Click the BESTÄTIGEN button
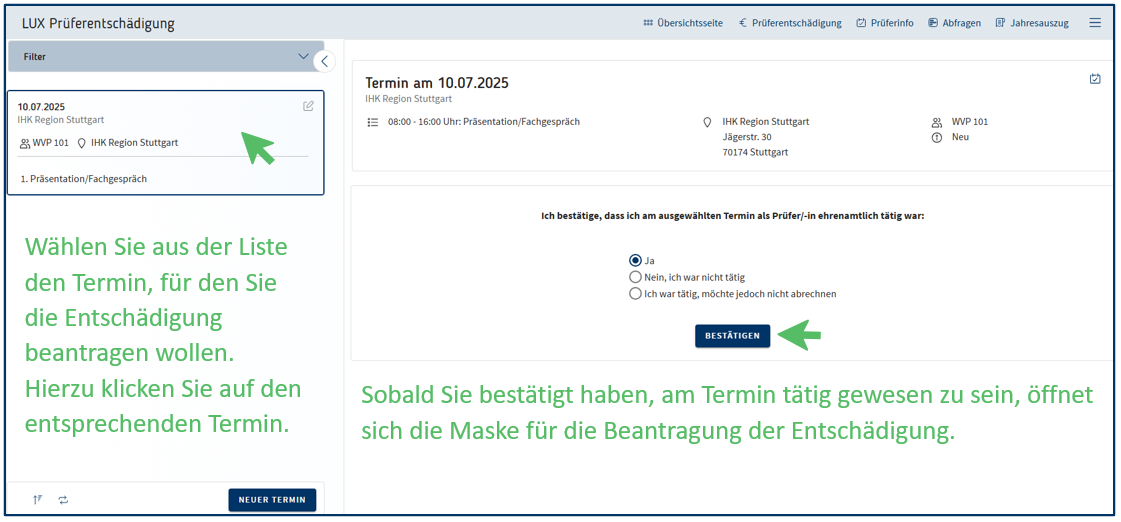The height and width of the screenshot is (522, 1121). (732, 335)
